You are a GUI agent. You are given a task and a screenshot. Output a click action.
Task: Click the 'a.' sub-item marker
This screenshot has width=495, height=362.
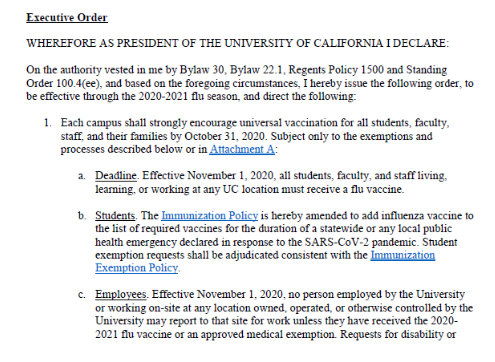[81, 176]
